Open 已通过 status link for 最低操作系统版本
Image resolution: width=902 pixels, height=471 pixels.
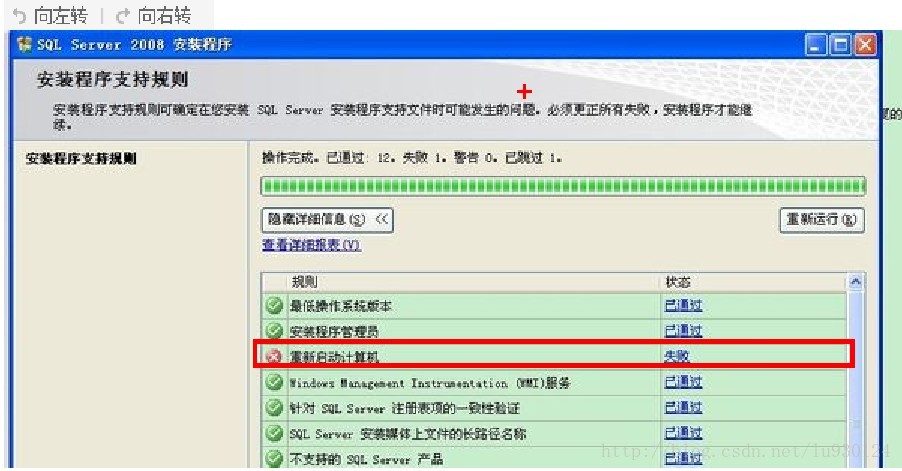683,305
